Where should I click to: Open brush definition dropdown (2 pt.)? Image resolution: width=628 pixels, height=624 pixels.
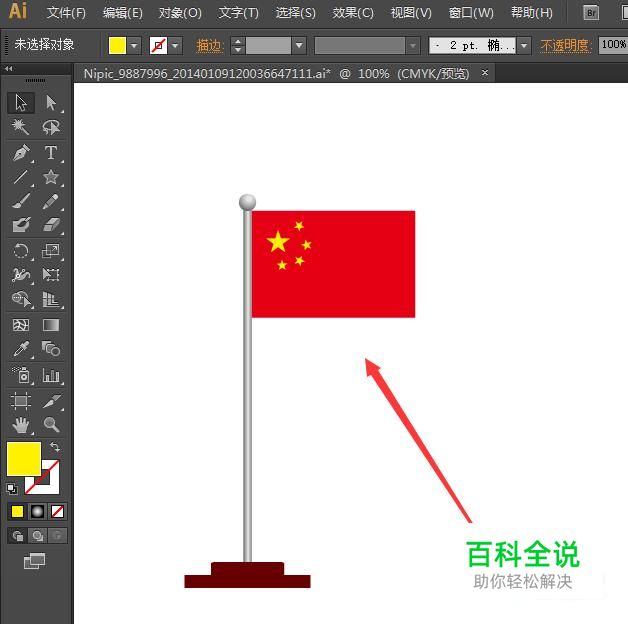click(524, 45)
